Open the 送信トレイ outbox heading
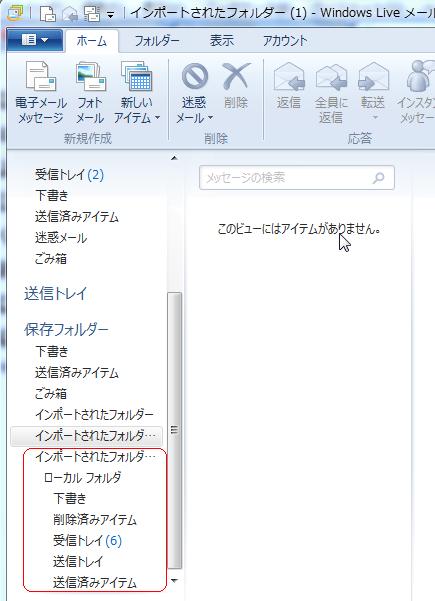The image size is (435, 601). pos(56,294)
